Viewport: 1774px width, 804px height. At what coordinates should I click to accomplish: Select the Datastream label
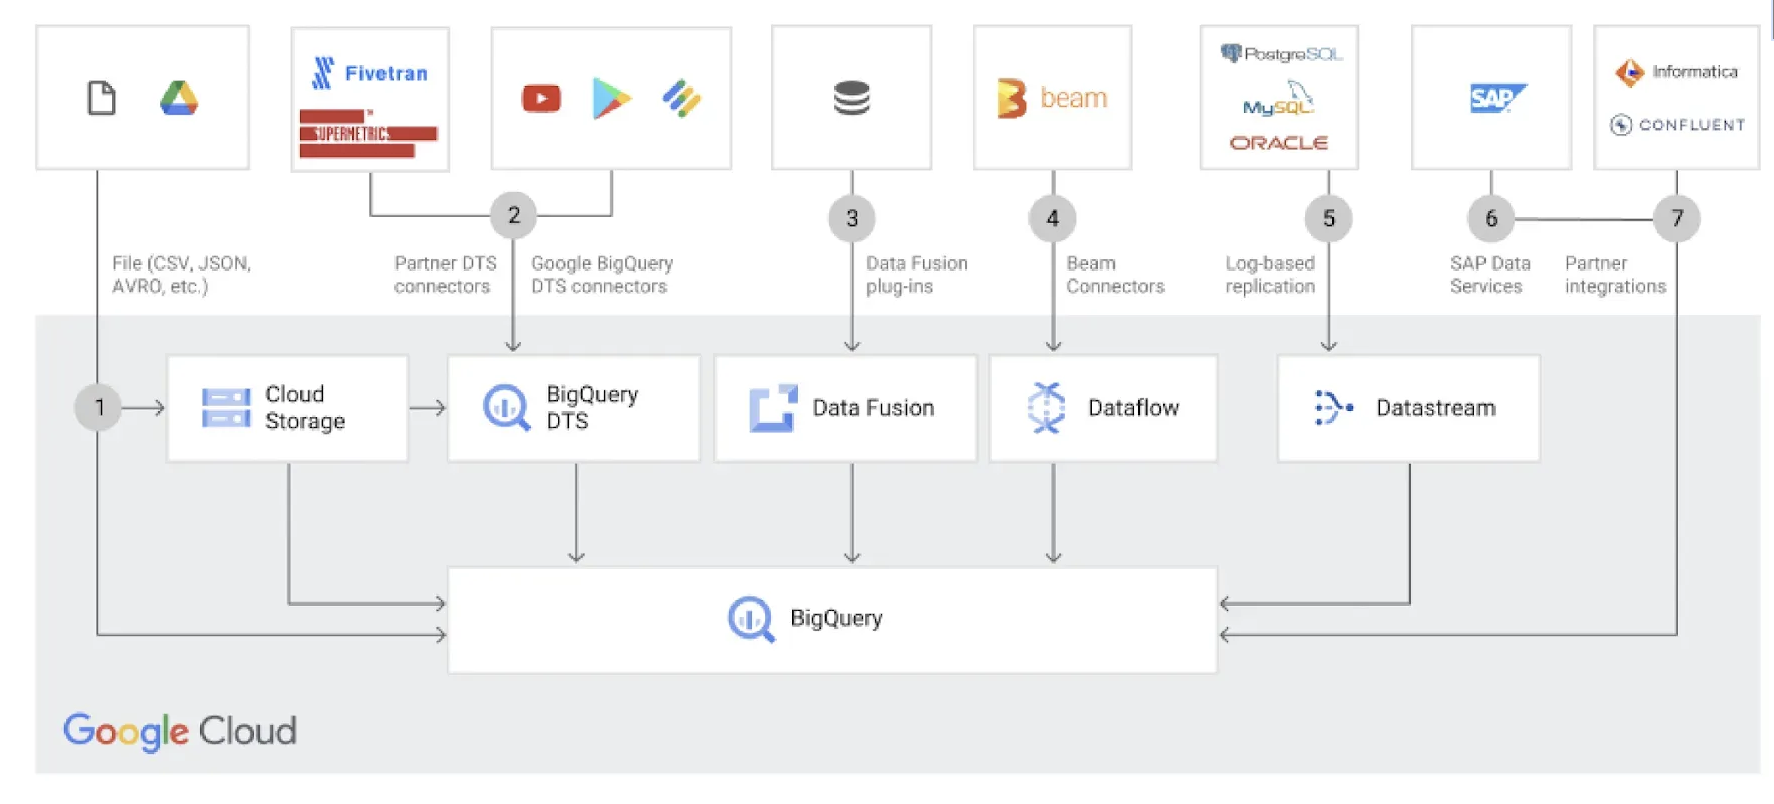coord(1436,408)
